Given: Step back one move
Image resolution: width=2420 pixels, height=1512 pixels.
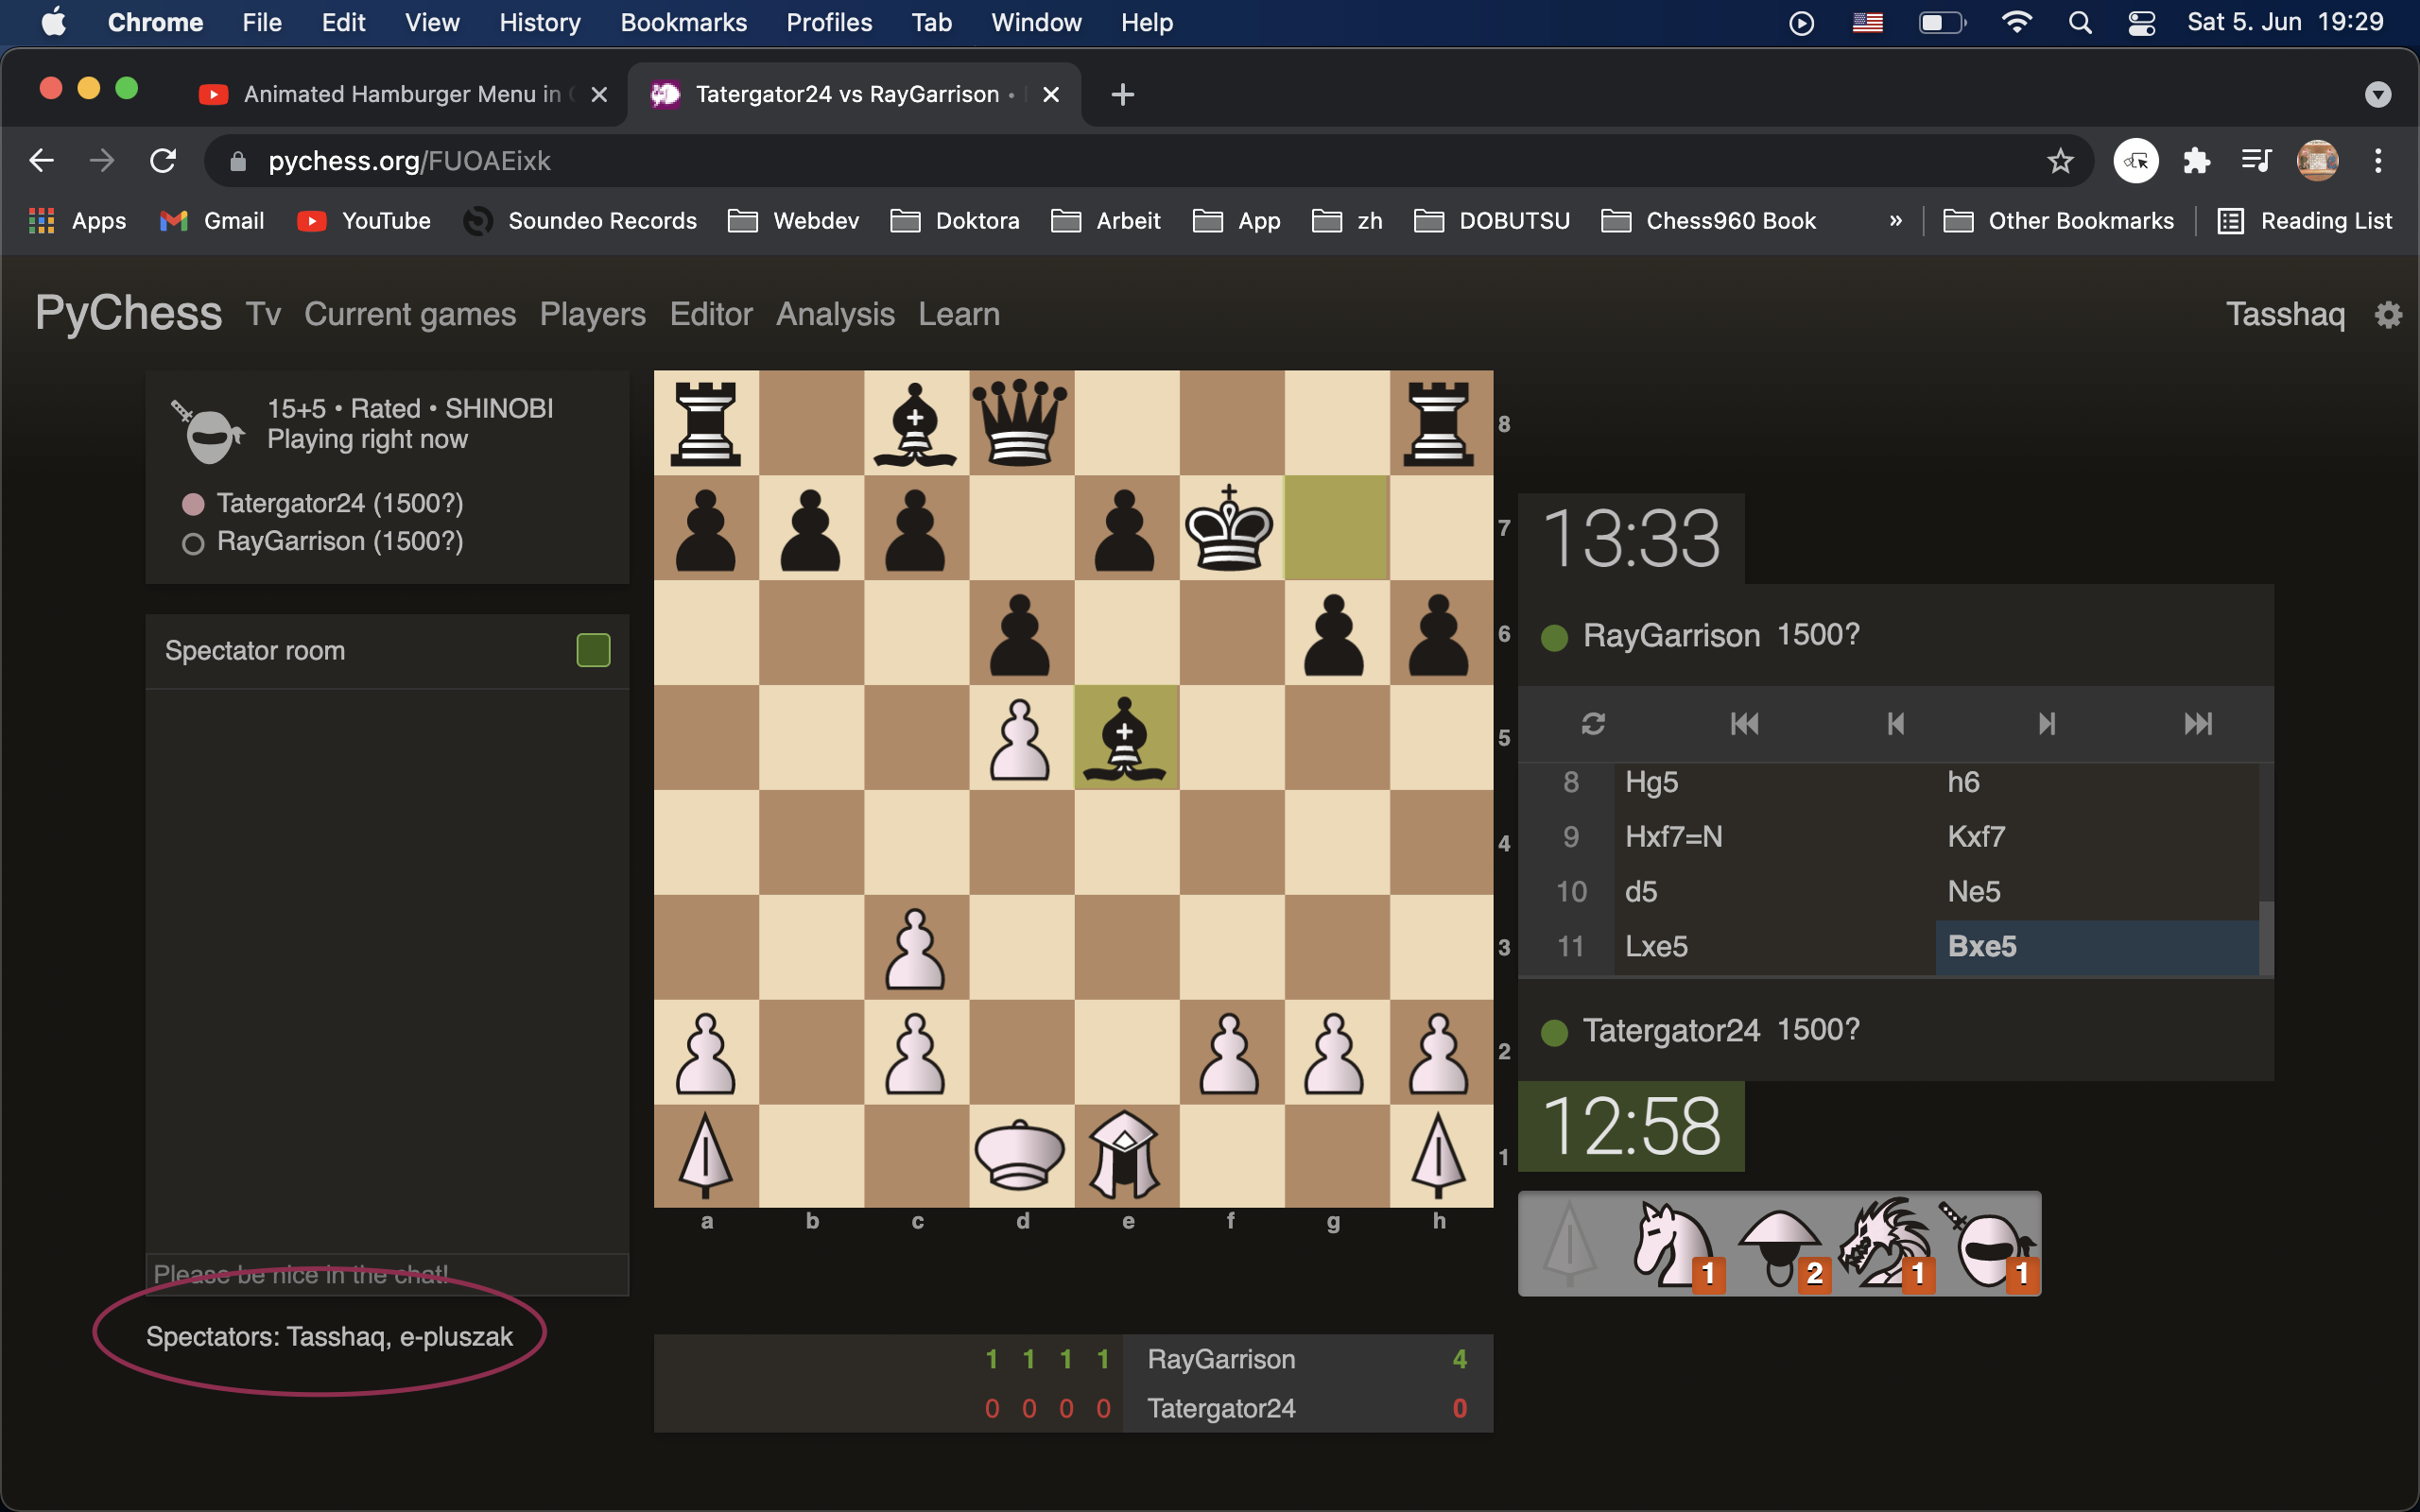Looking at the screenshot, I should (x=1895, y=723).
